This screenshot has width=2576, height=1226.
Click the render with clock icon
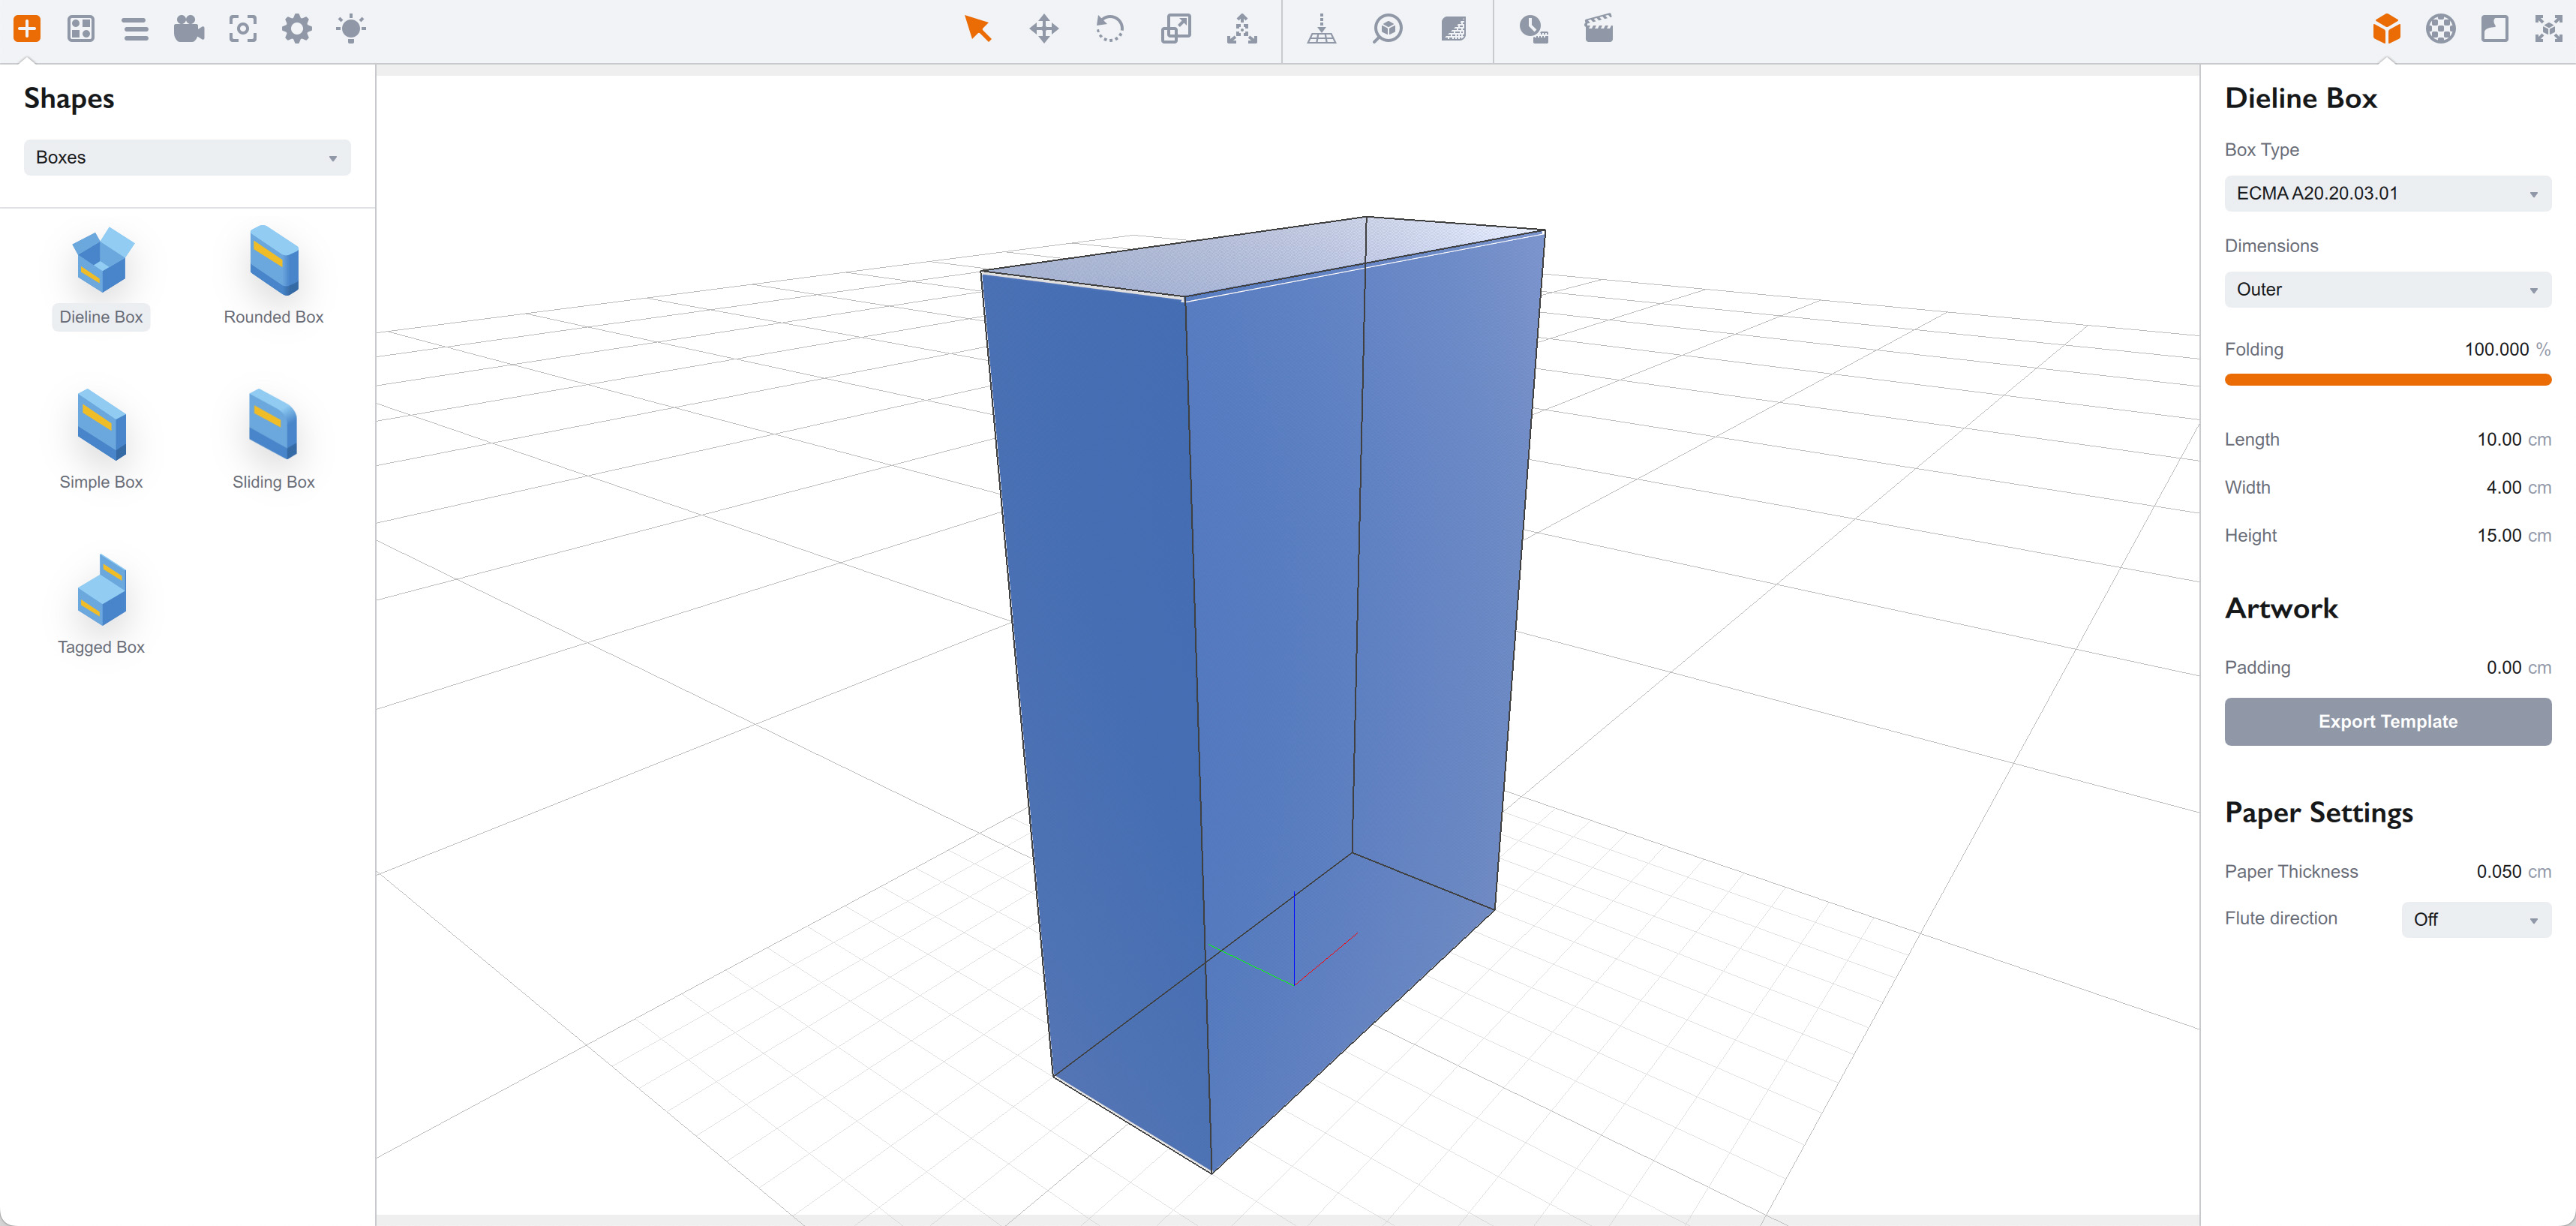point(1532,28)
